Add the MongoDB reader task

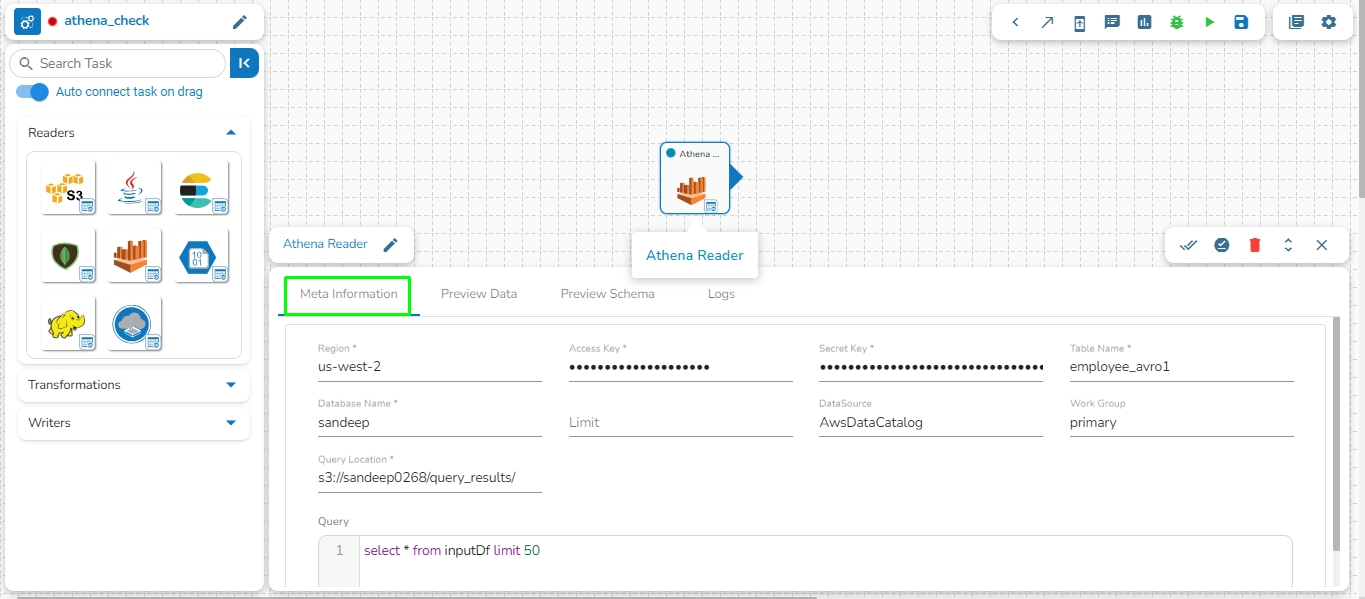69,255
